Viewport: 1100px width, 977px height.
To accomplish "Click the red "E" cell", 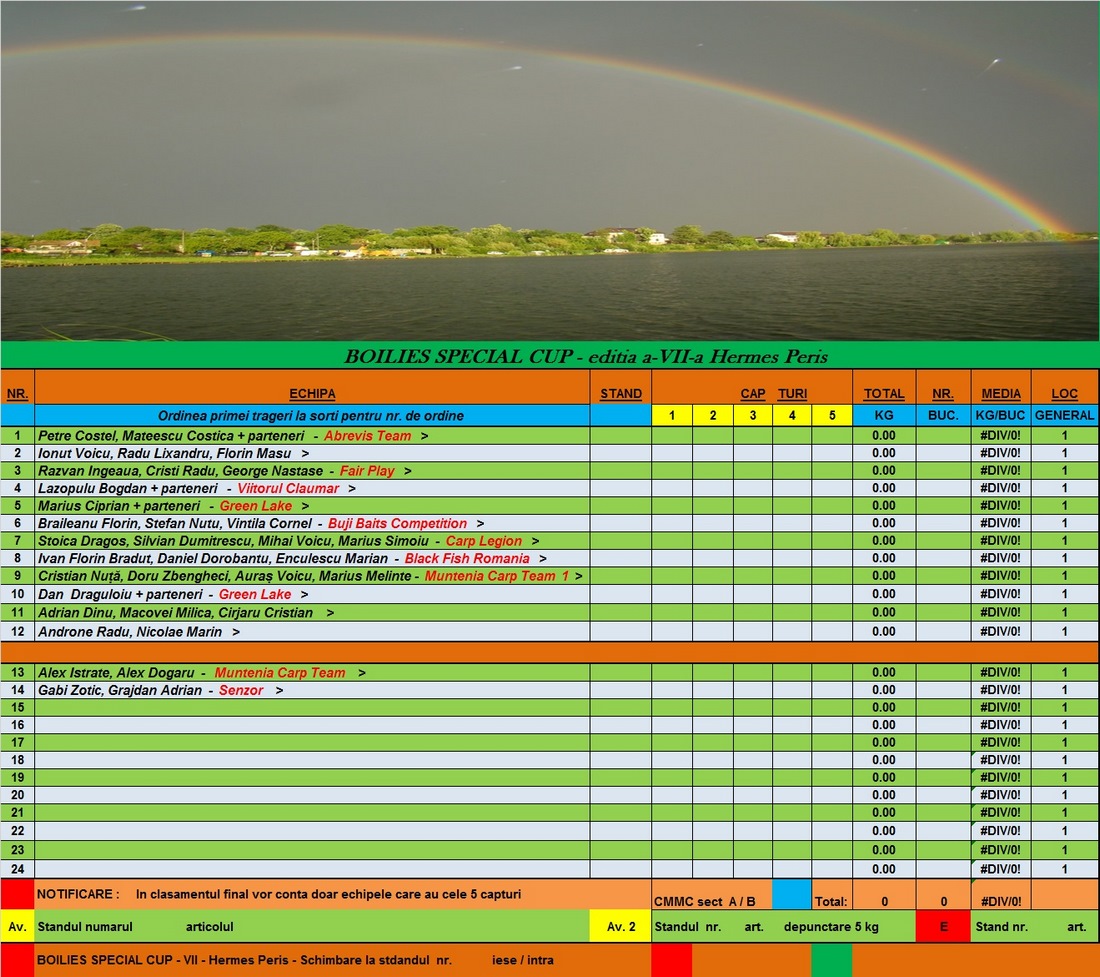I will click(942, 927).
